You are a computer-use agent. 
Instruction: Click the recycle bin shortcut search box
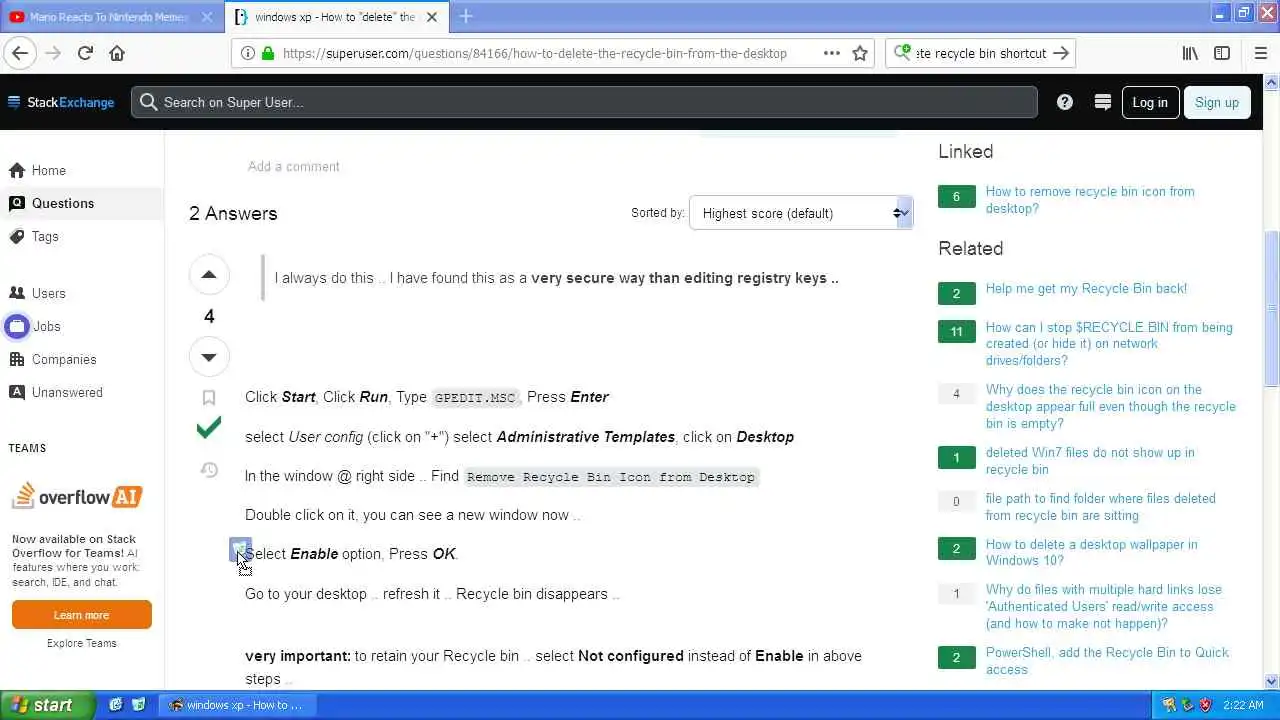980,53
